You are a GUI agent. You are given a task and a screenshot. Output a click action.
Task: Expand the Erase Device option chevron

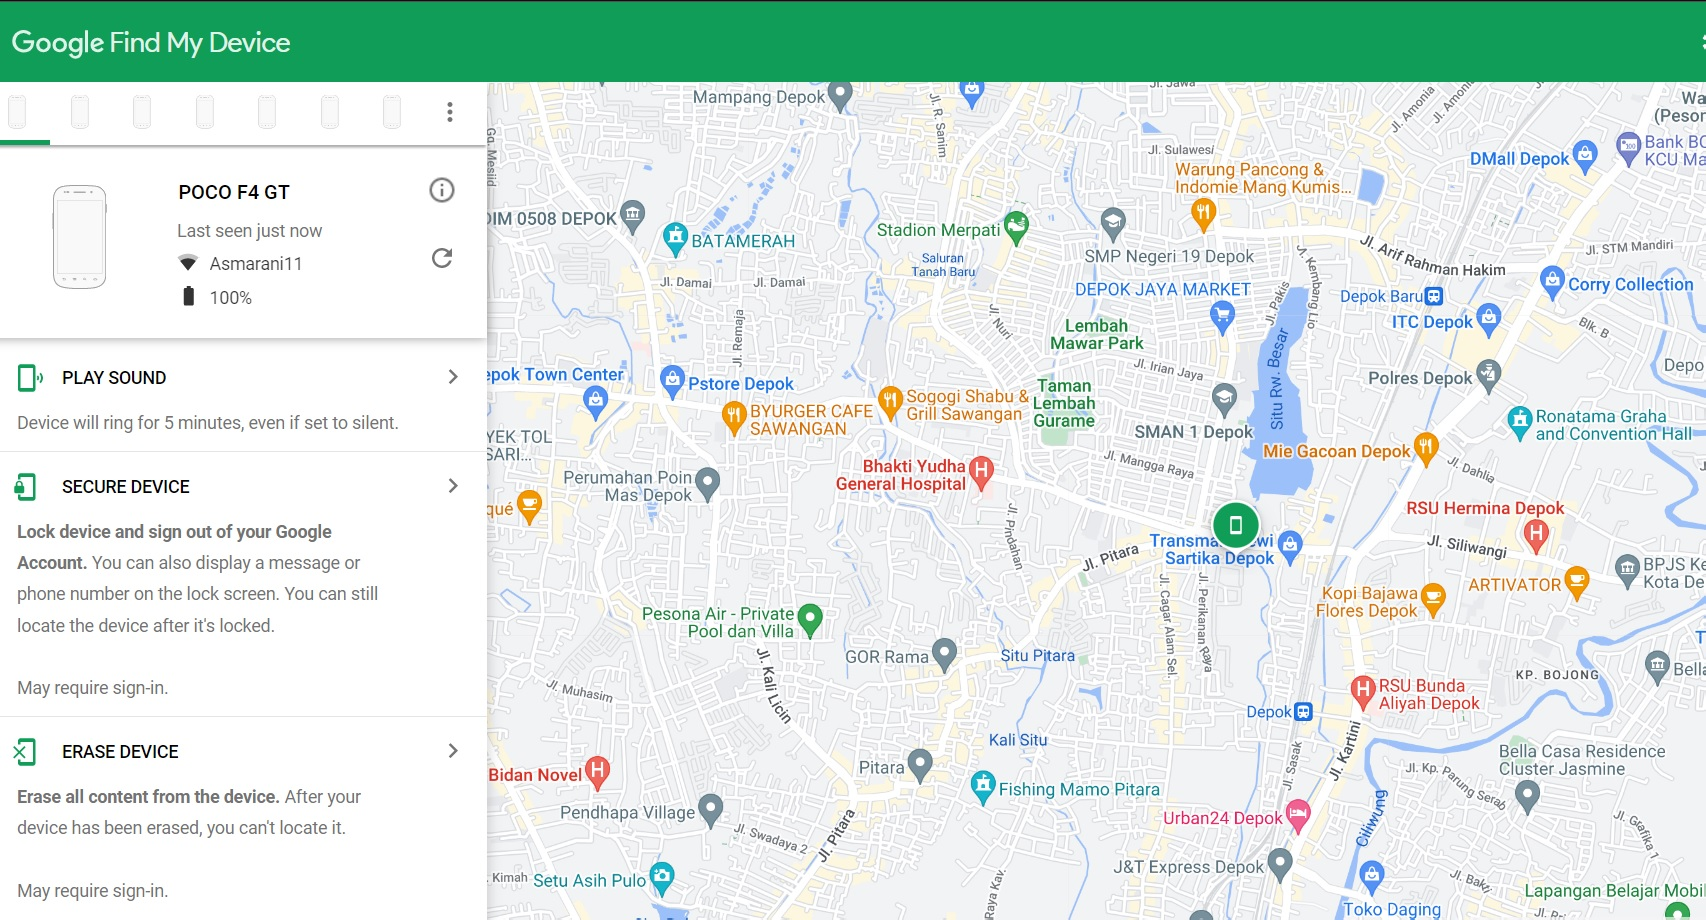[x=453, y=751]
